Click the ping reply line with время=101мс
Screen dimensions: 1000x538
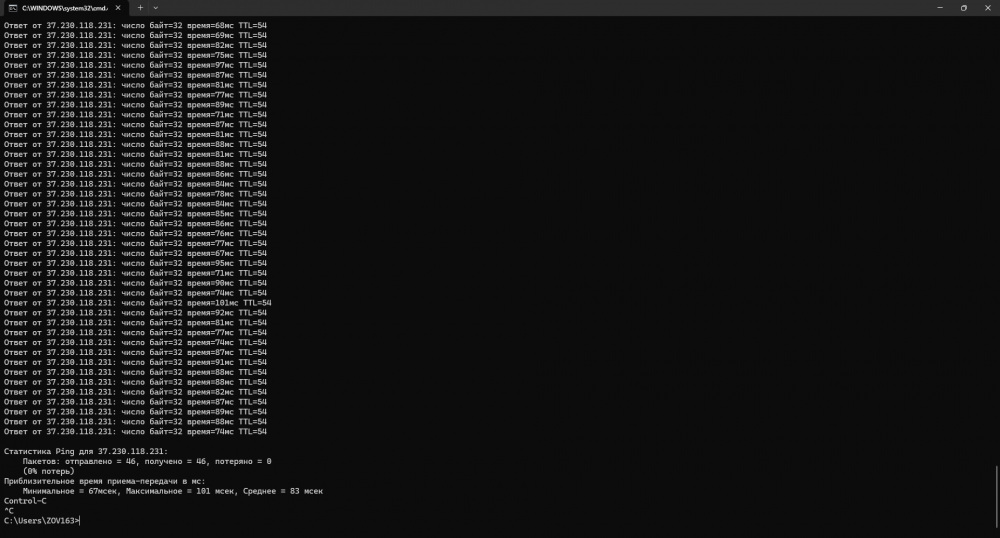[x=138, y=303]
